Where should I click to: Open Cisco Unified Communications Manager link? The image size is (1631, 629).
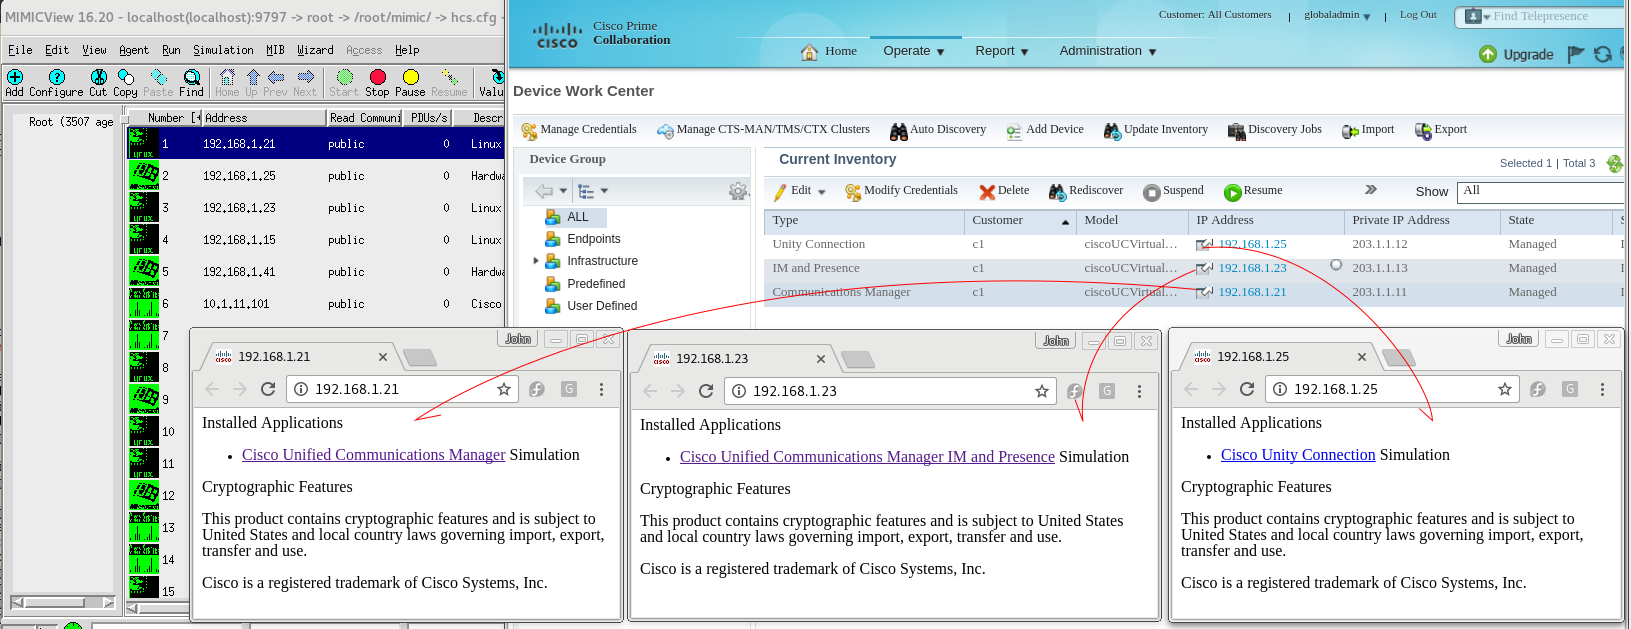pyautogui.click(x=373, y=455)
